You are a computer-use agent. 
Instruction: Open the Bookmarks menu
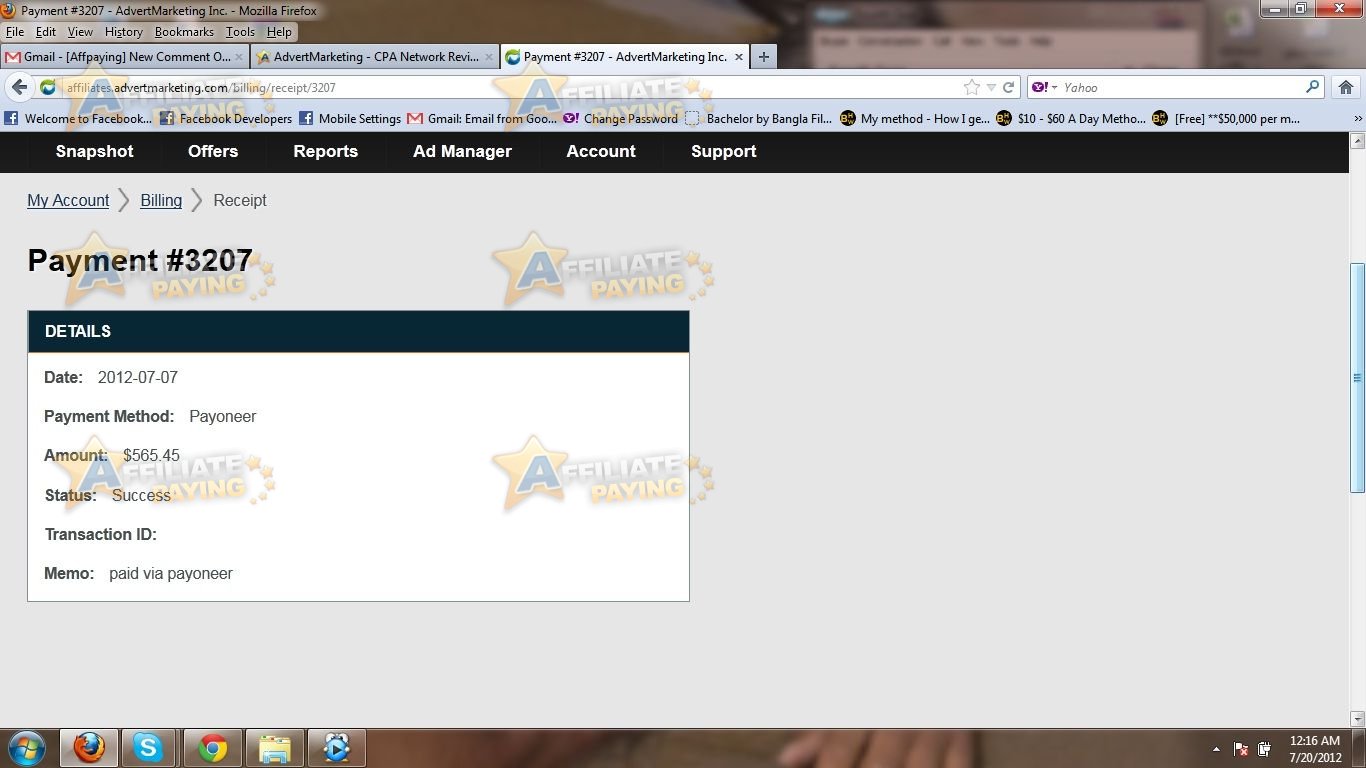click(x=184, y=32)
